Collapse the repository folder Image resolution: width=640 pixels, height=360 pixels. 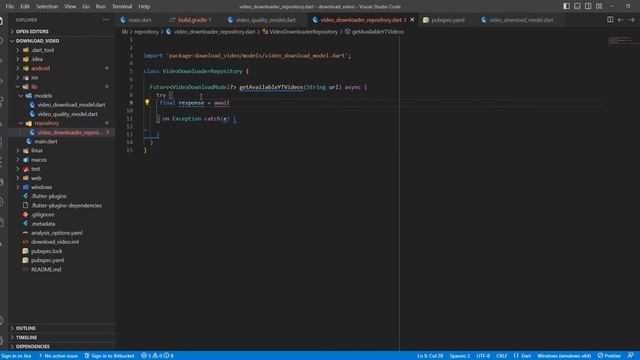(x=47, y=123)
